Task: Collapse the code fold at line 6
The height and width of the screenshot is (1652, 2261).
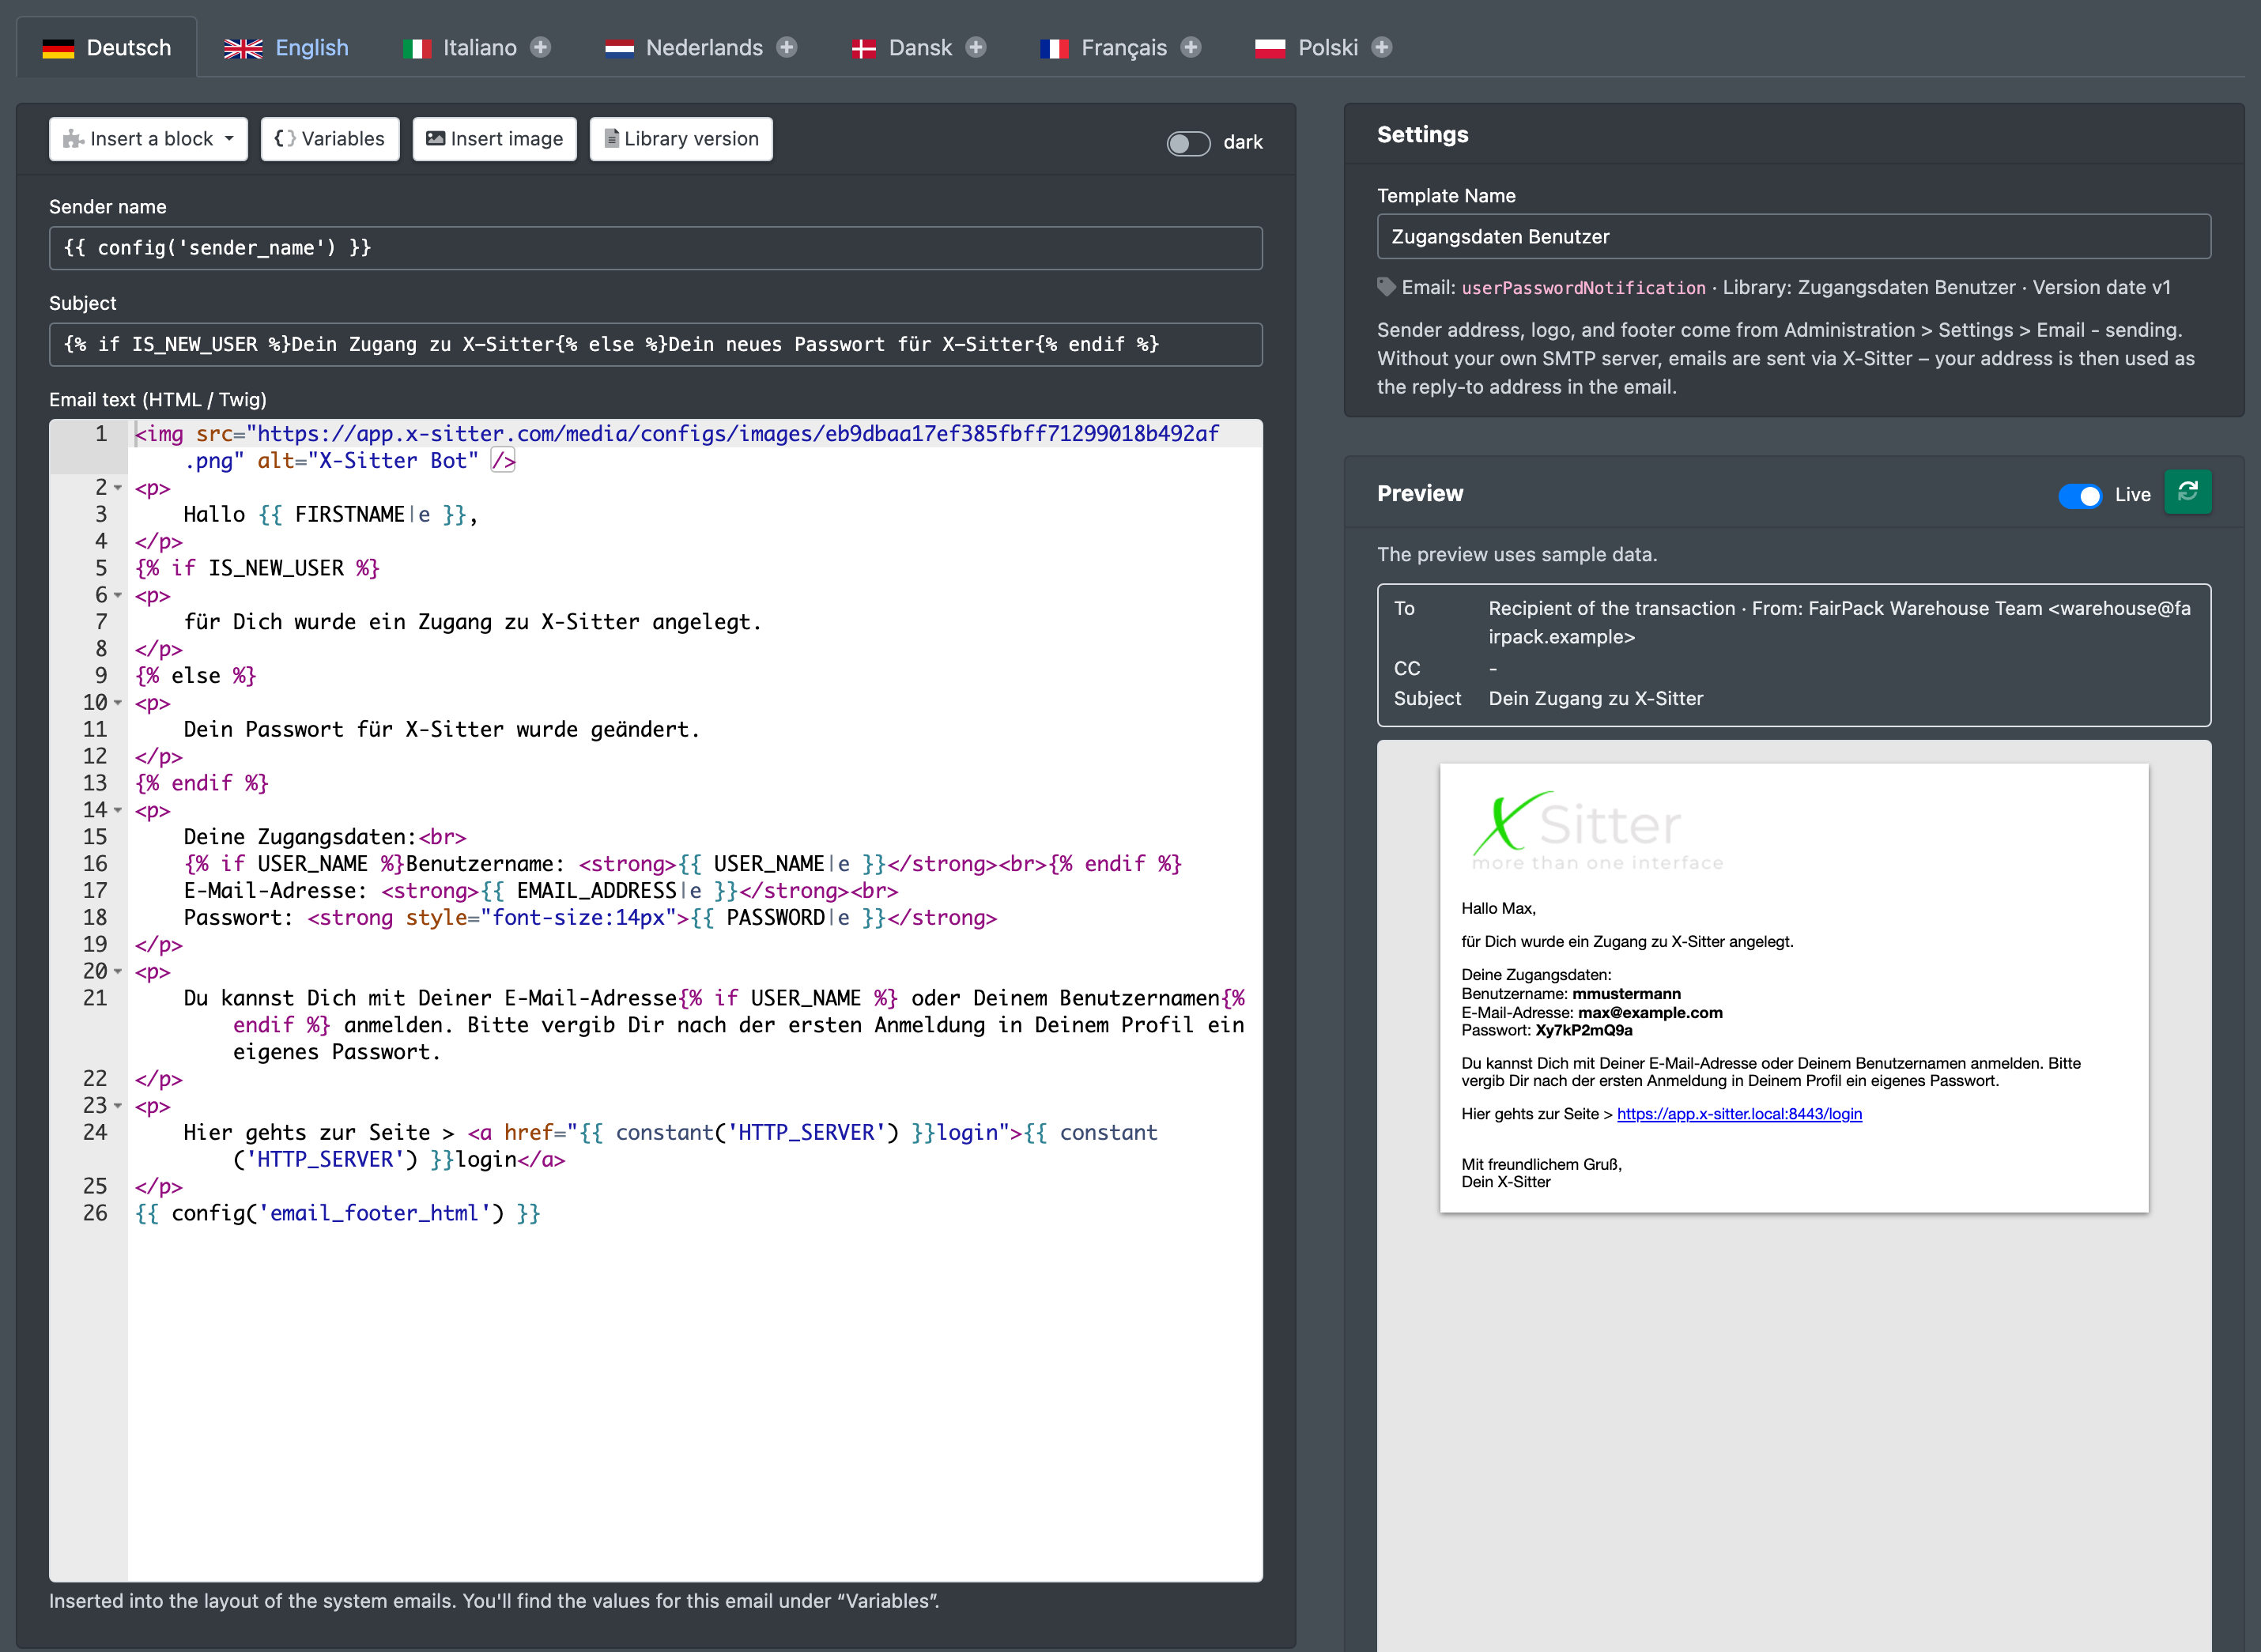Action: 118,595
